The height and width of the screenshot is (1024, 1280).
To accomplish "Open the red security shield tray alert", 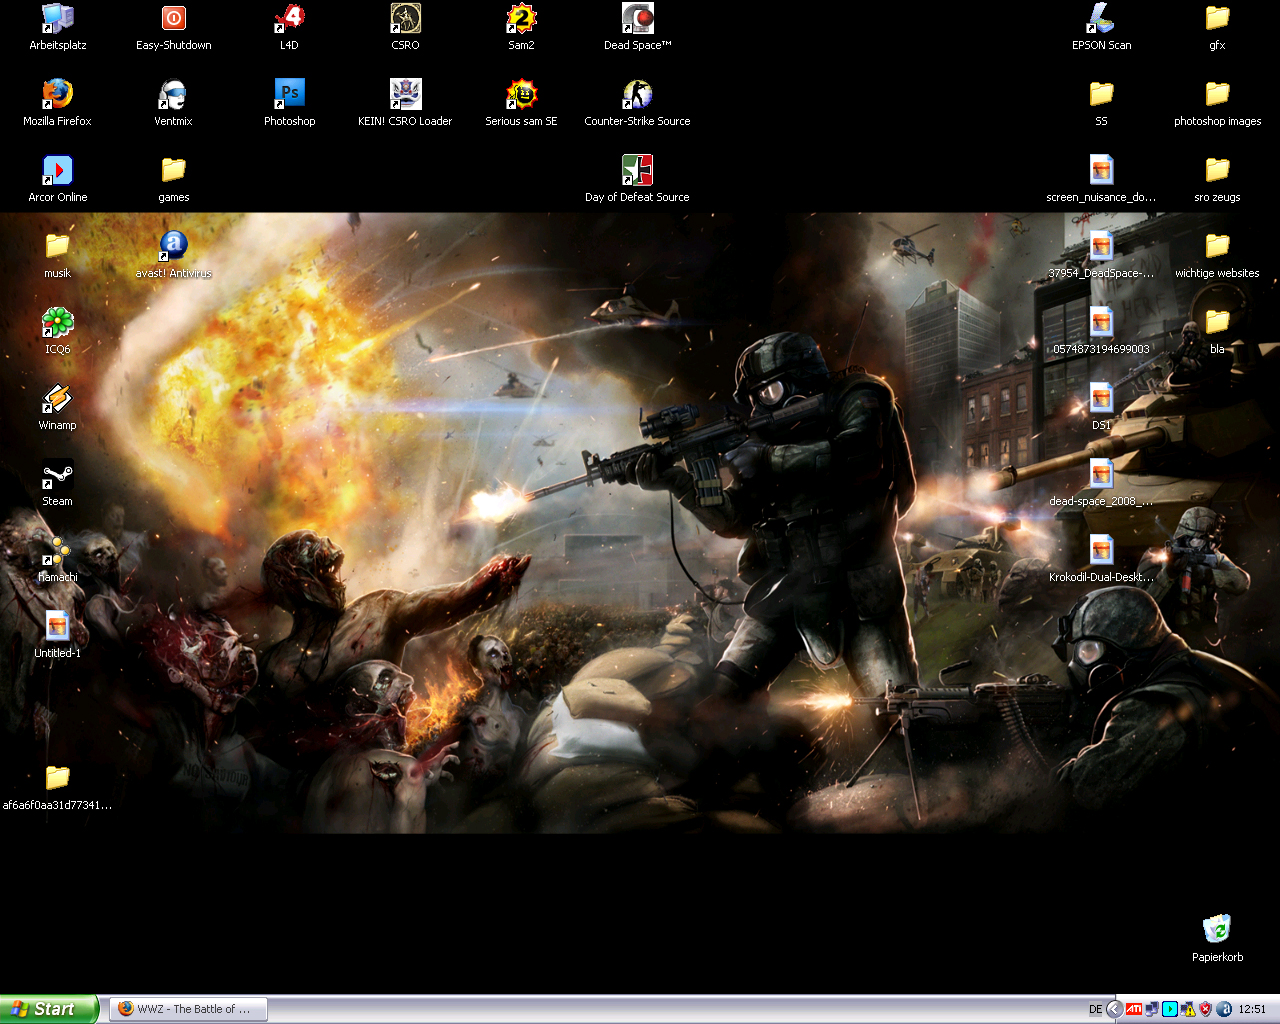I will [1205, 1009].
